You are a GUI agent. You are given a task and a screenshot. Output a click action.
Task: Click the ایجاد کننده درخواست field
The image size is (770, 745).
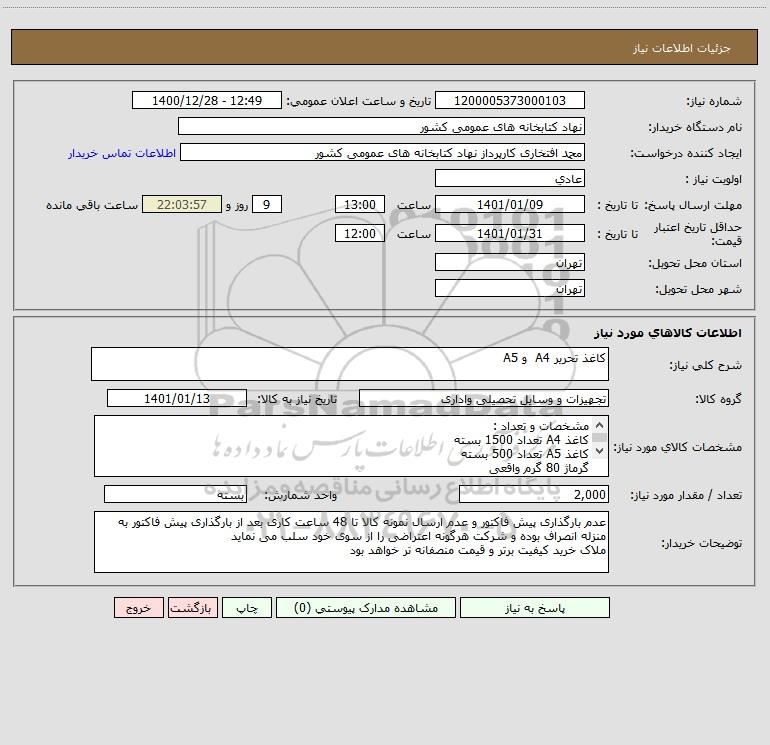pos(383,152)
